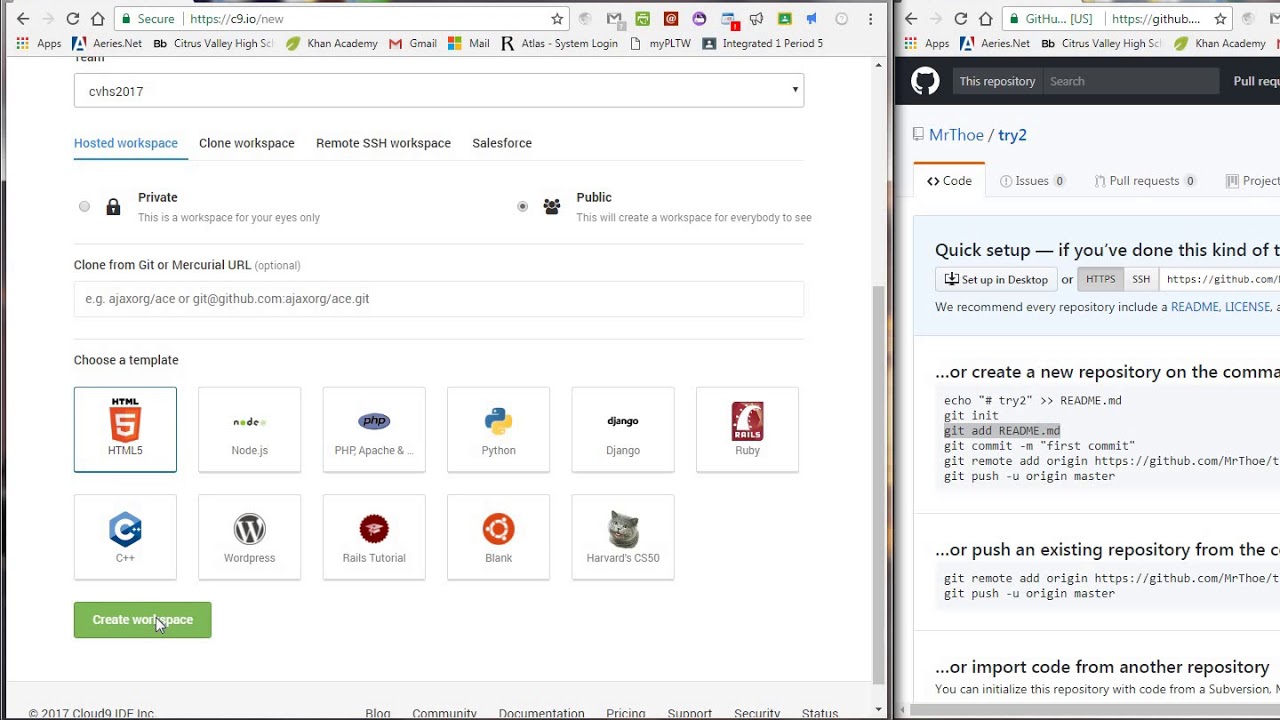Open the try2 repository link

1012,135
